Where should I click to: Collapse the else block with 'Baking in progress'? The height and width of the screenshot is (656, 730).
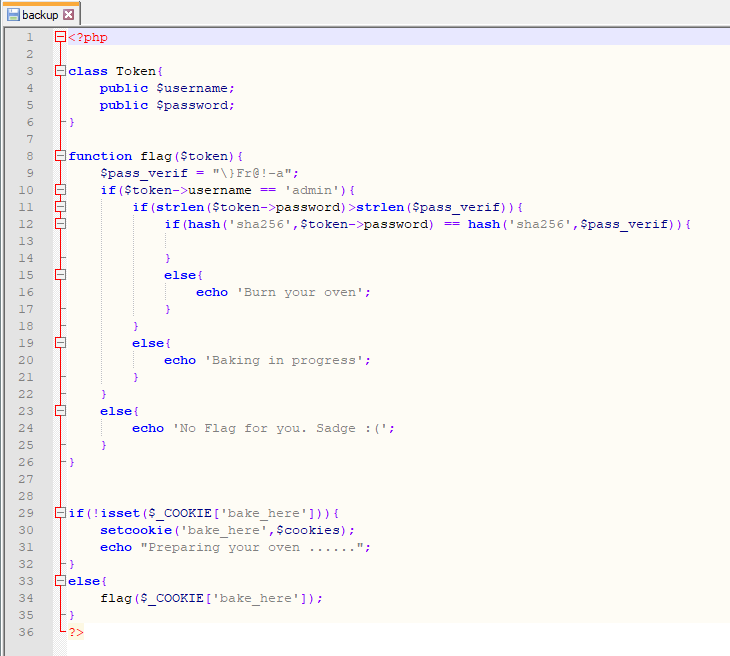pyautogui.click(x=61, y=343)
